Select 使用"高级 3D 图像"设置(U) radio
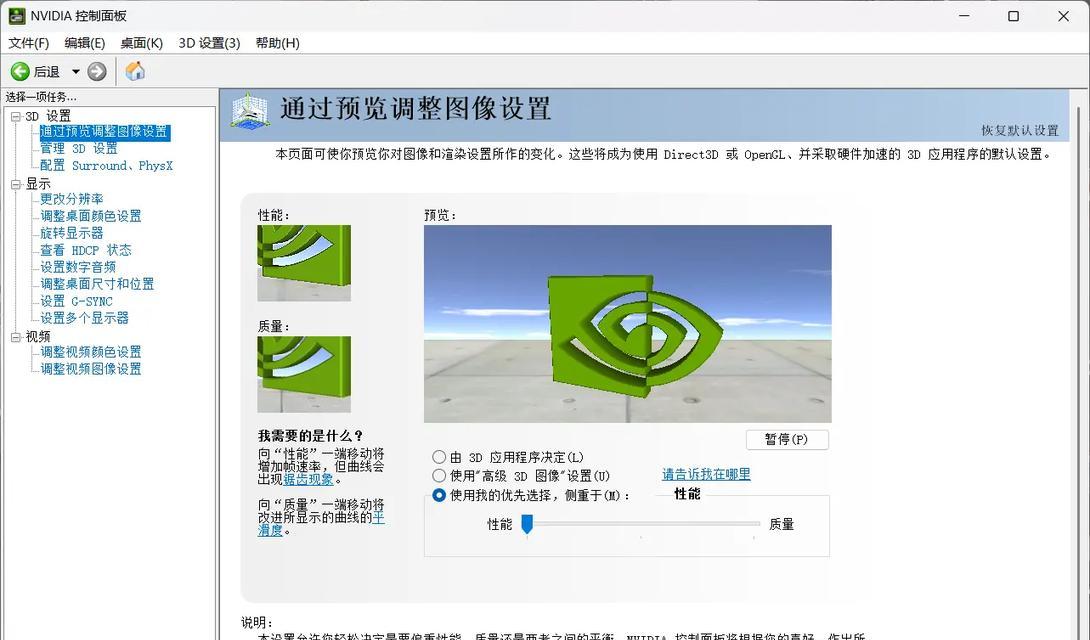This screenshot has width=1090, height=640. pyautogui.click(x=439, y=476)
